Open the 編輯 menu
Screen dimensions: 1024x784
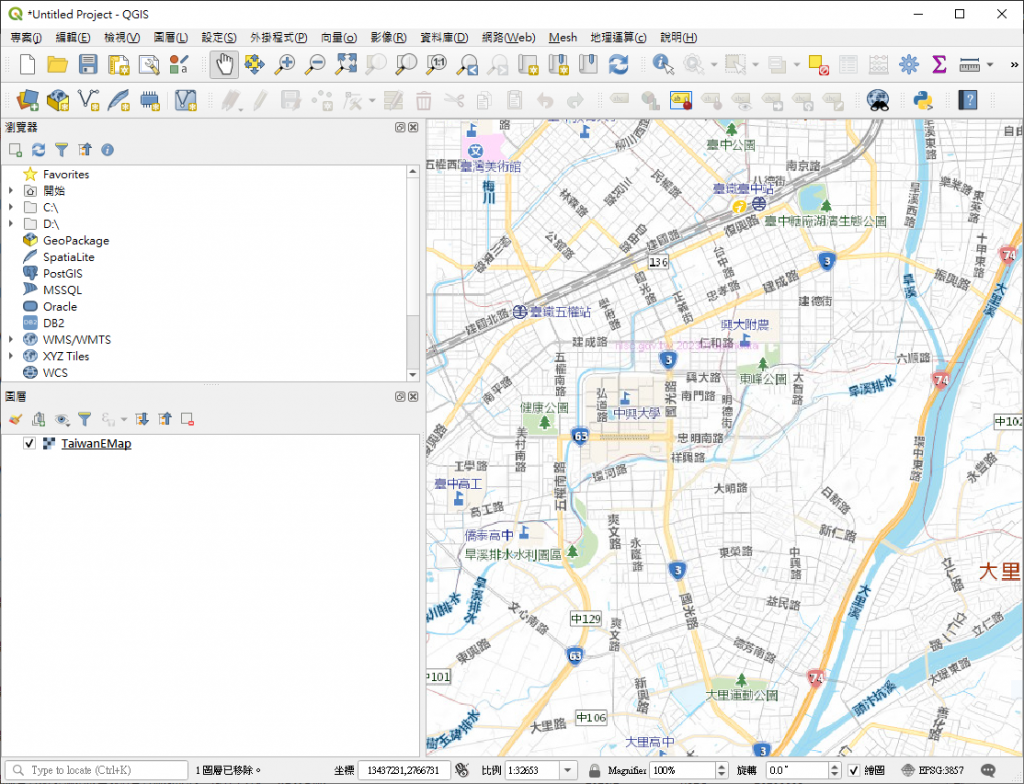point(72,37)
